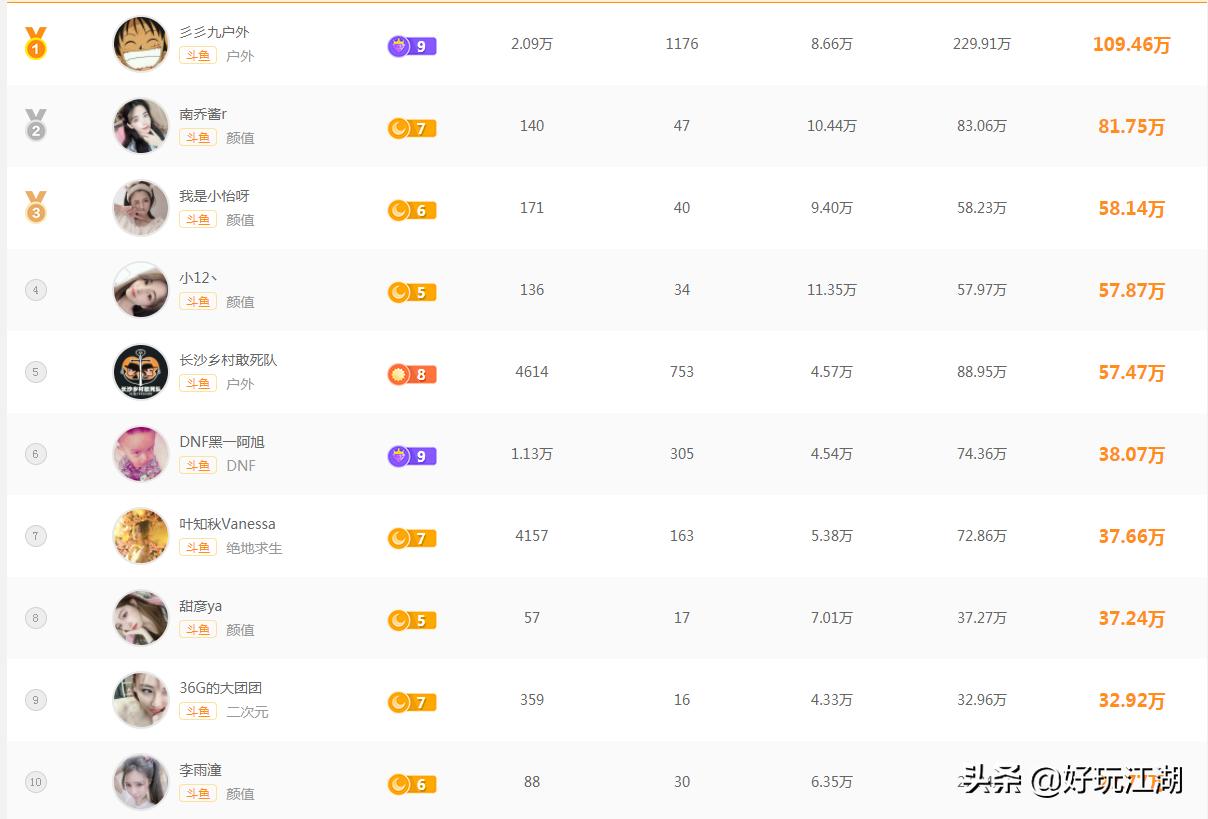The width and height of the screenshot is (1208, 819).
Task: Click the purple level 9 badge for DNF黑一阿旭
Action: [x=412, y=456]
